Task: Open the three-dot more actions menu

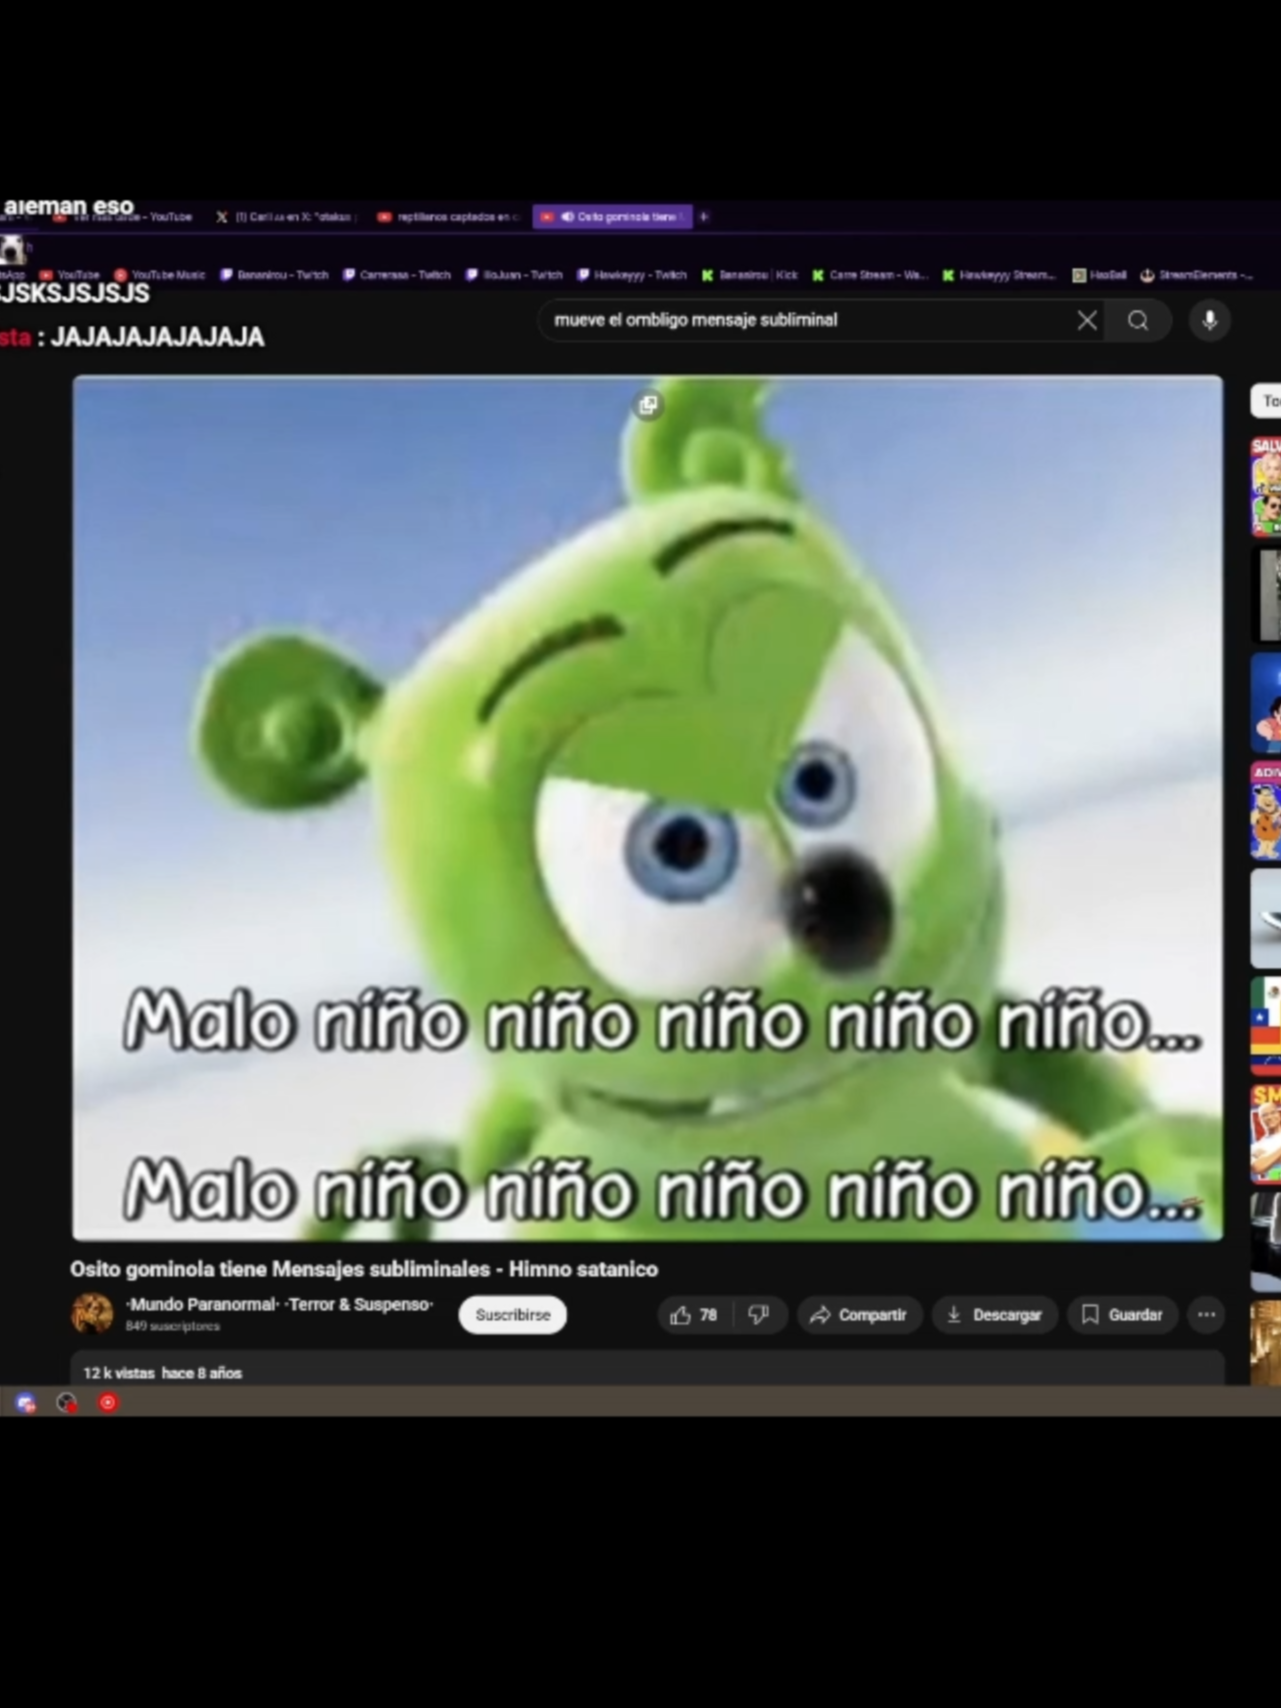Action: 1207,1315
